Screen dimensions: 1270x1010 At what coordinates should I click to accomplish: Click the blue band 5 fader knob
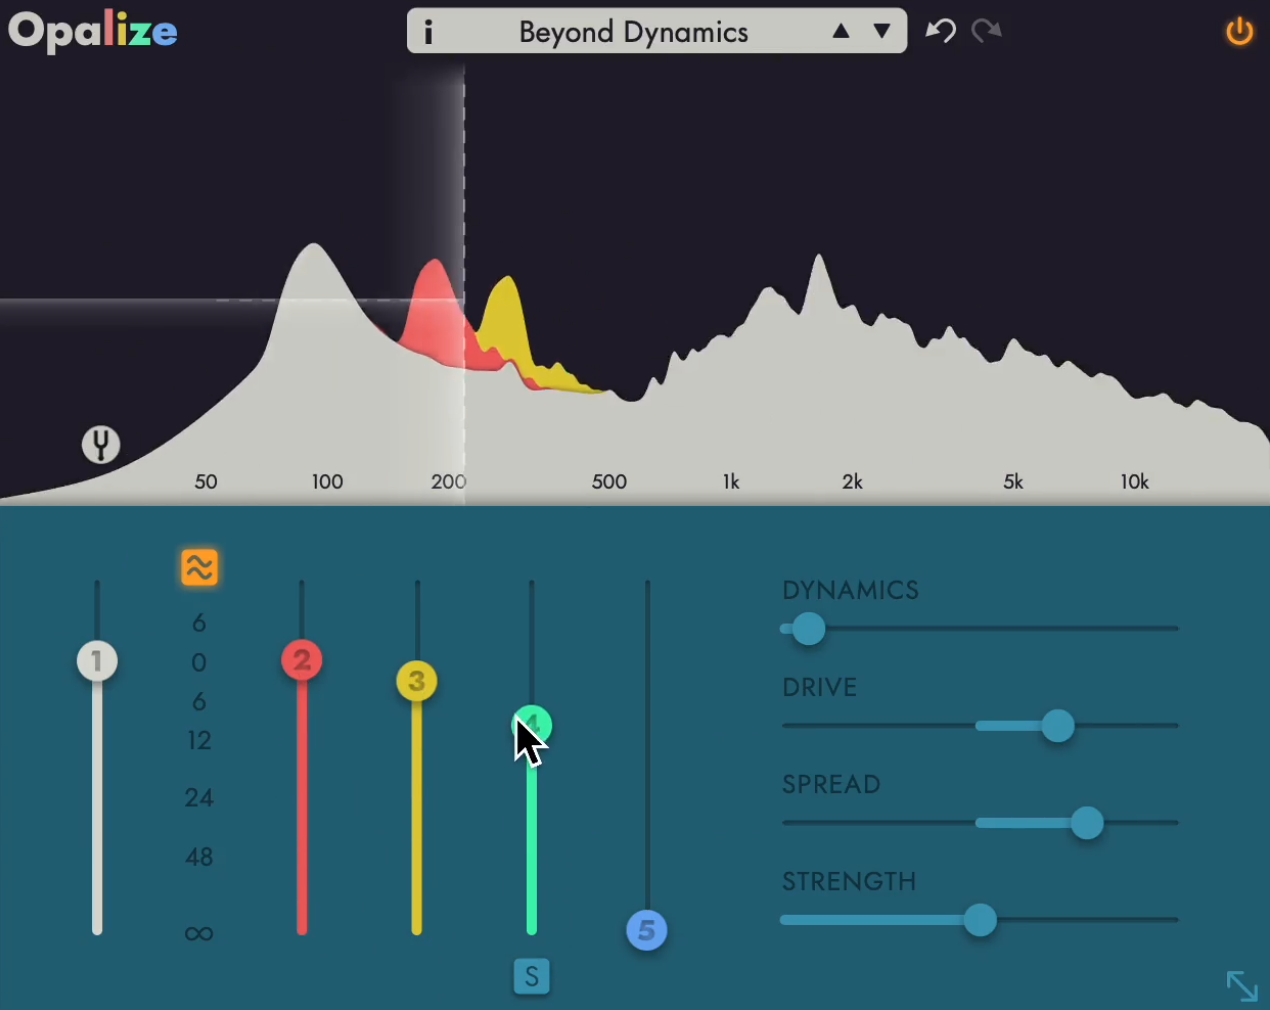[x=646, y=930]
